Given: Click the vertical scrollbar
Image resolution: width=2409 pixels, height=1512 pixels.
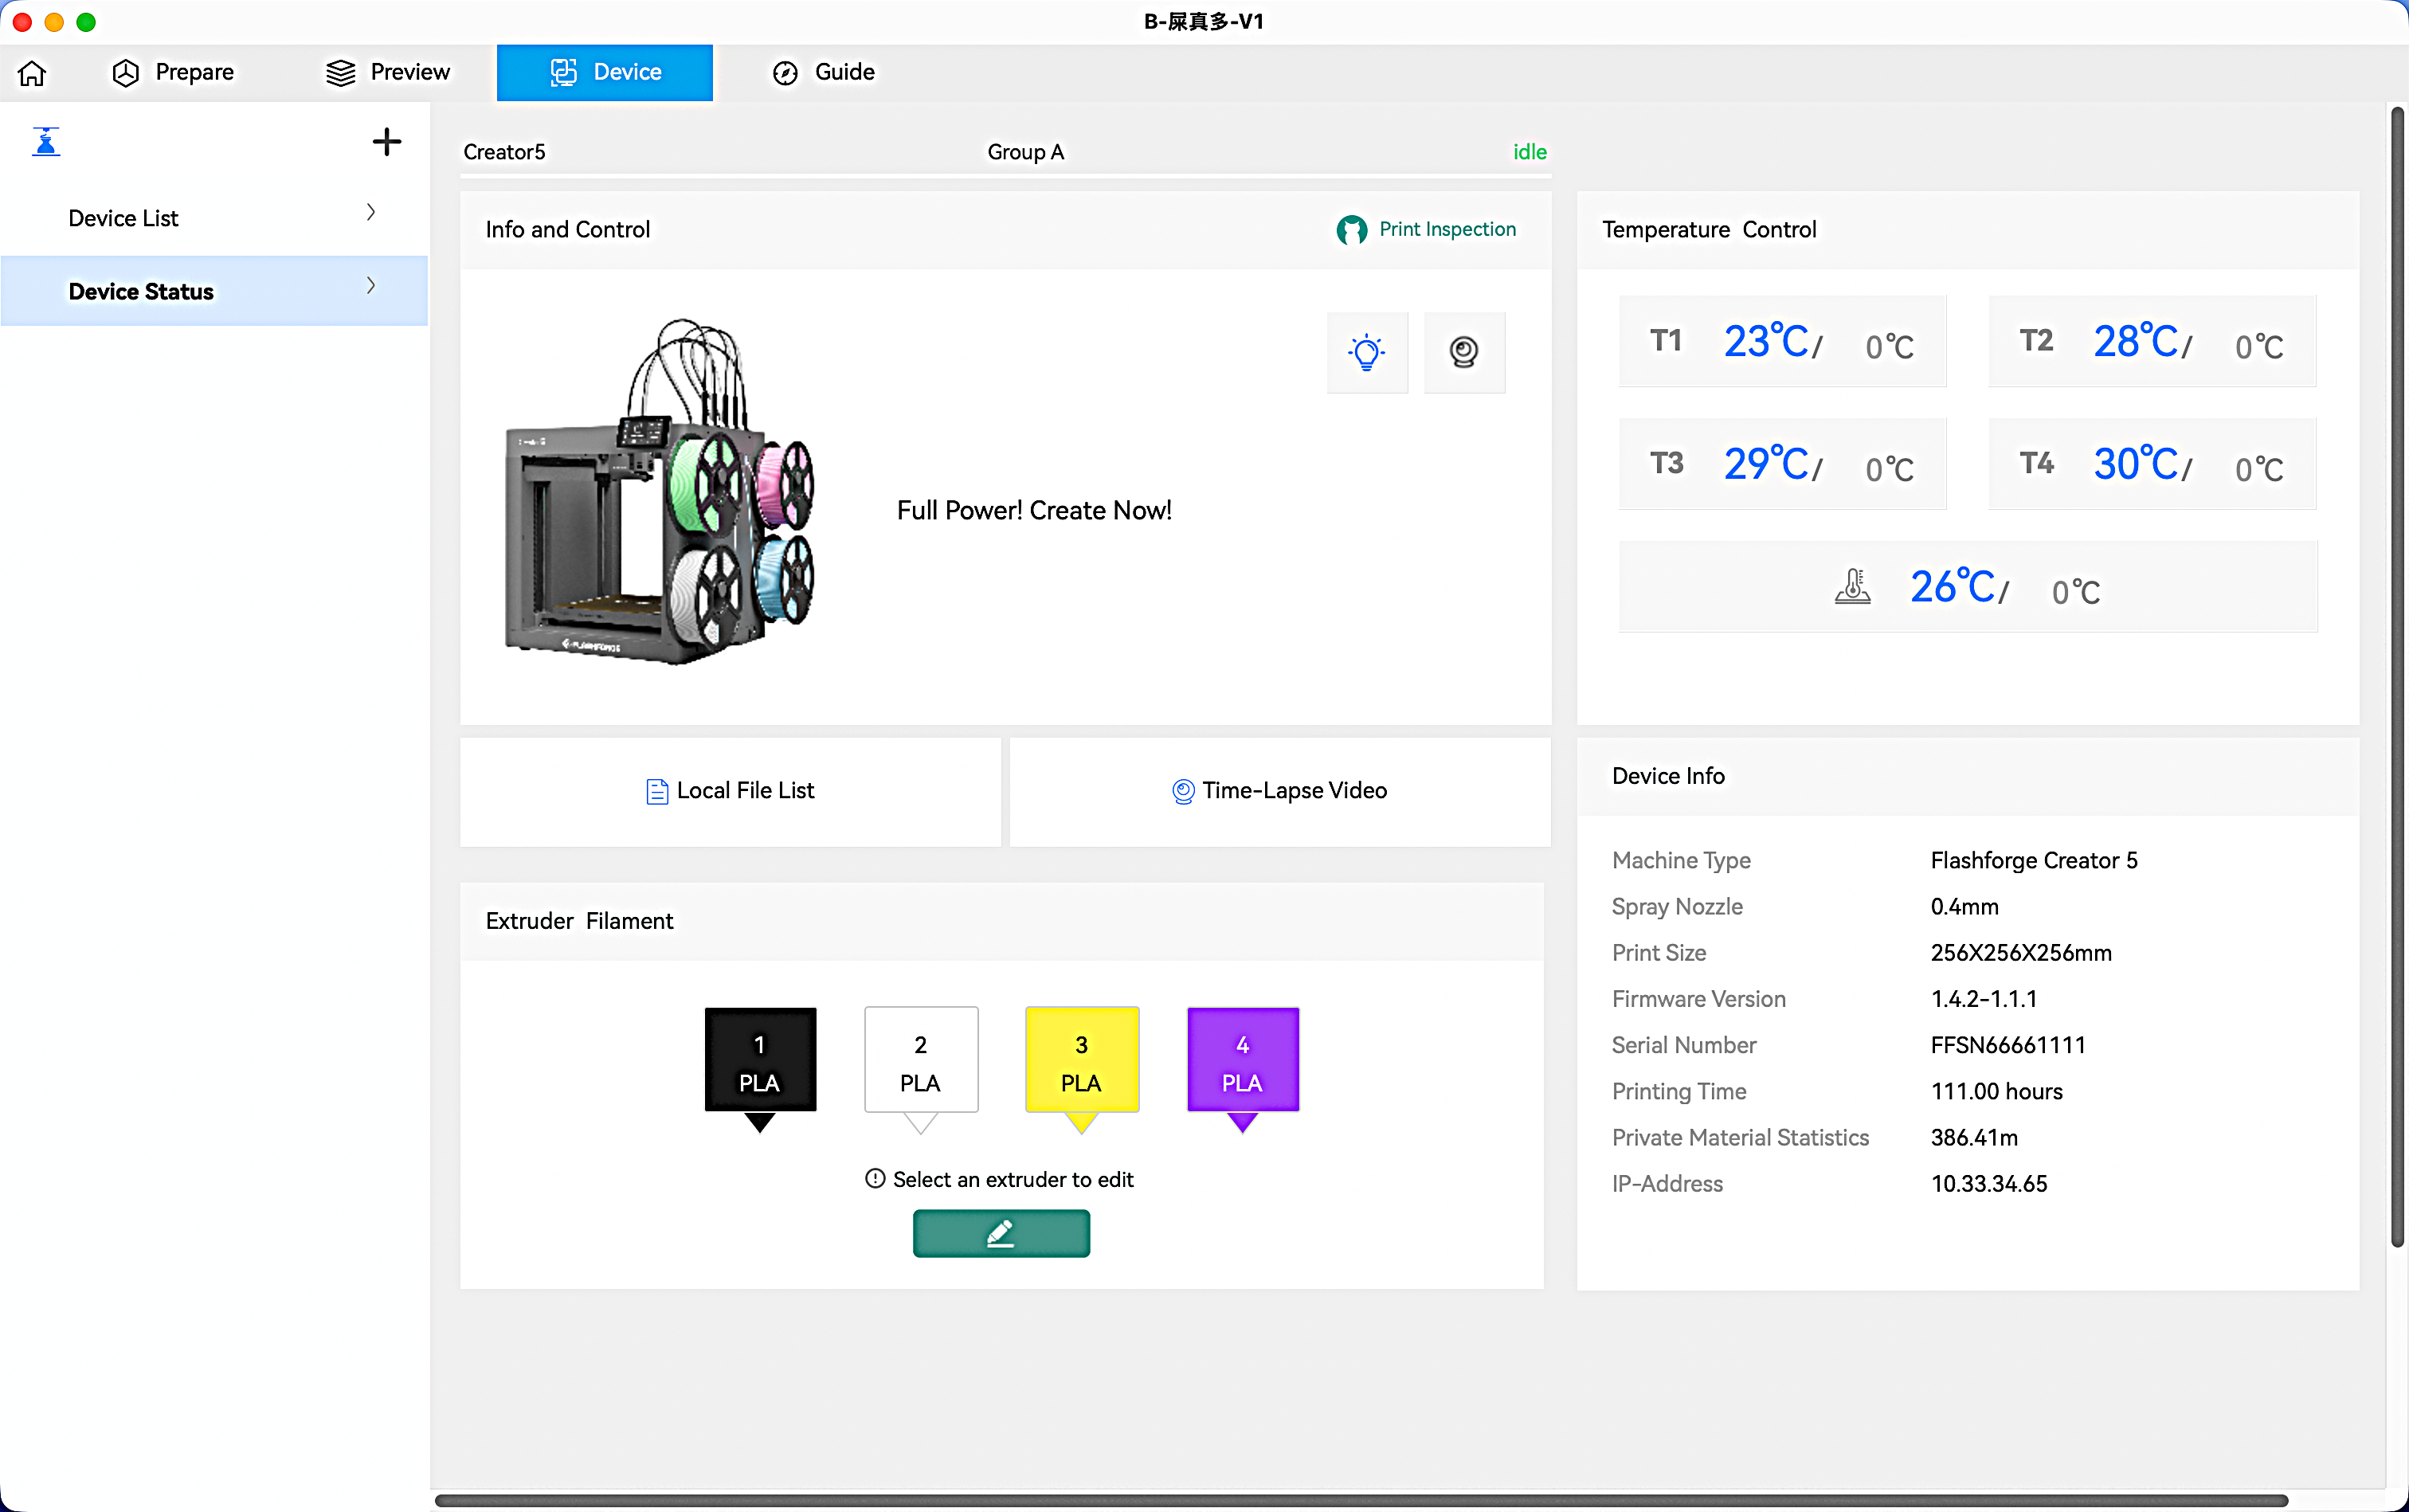Looking at the screenshot, I should click(x=2397, y=677).
